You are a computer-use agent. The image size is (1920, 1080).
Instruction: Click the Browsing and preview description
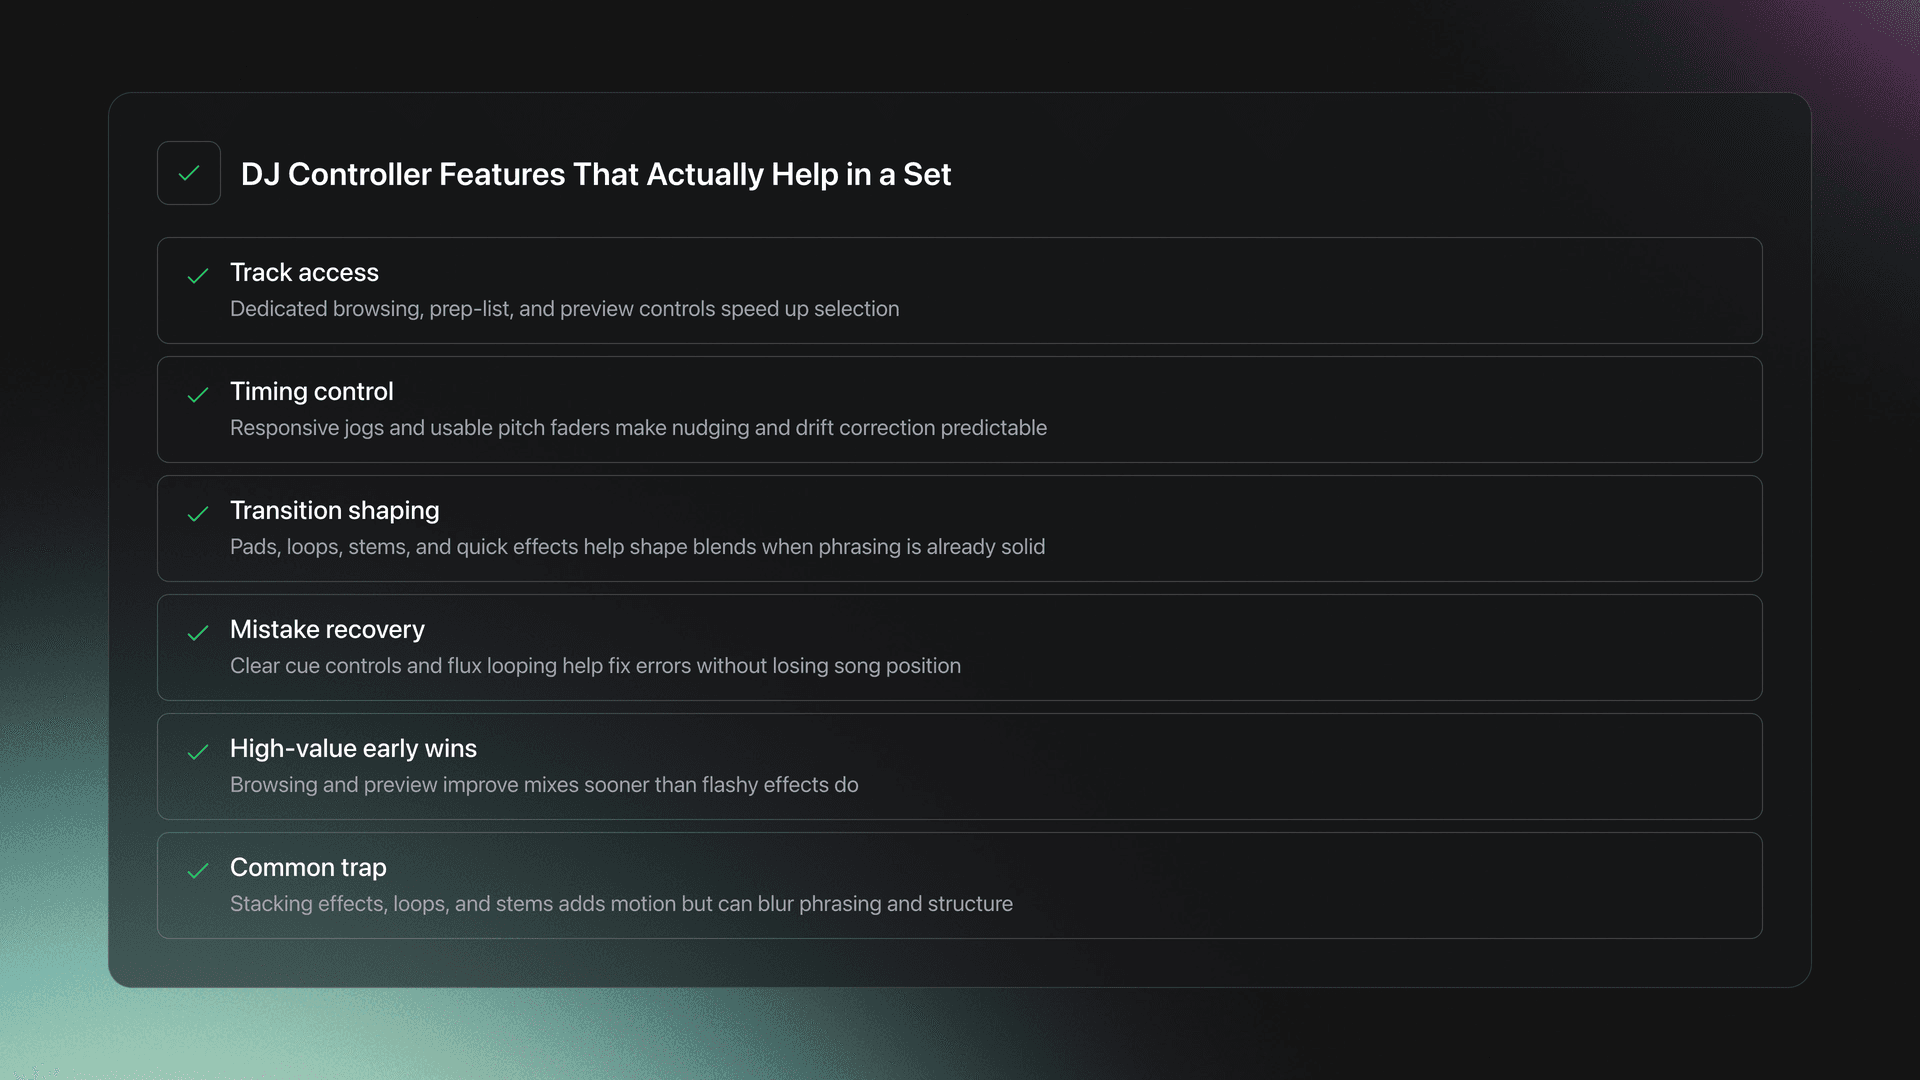(544, 785)
